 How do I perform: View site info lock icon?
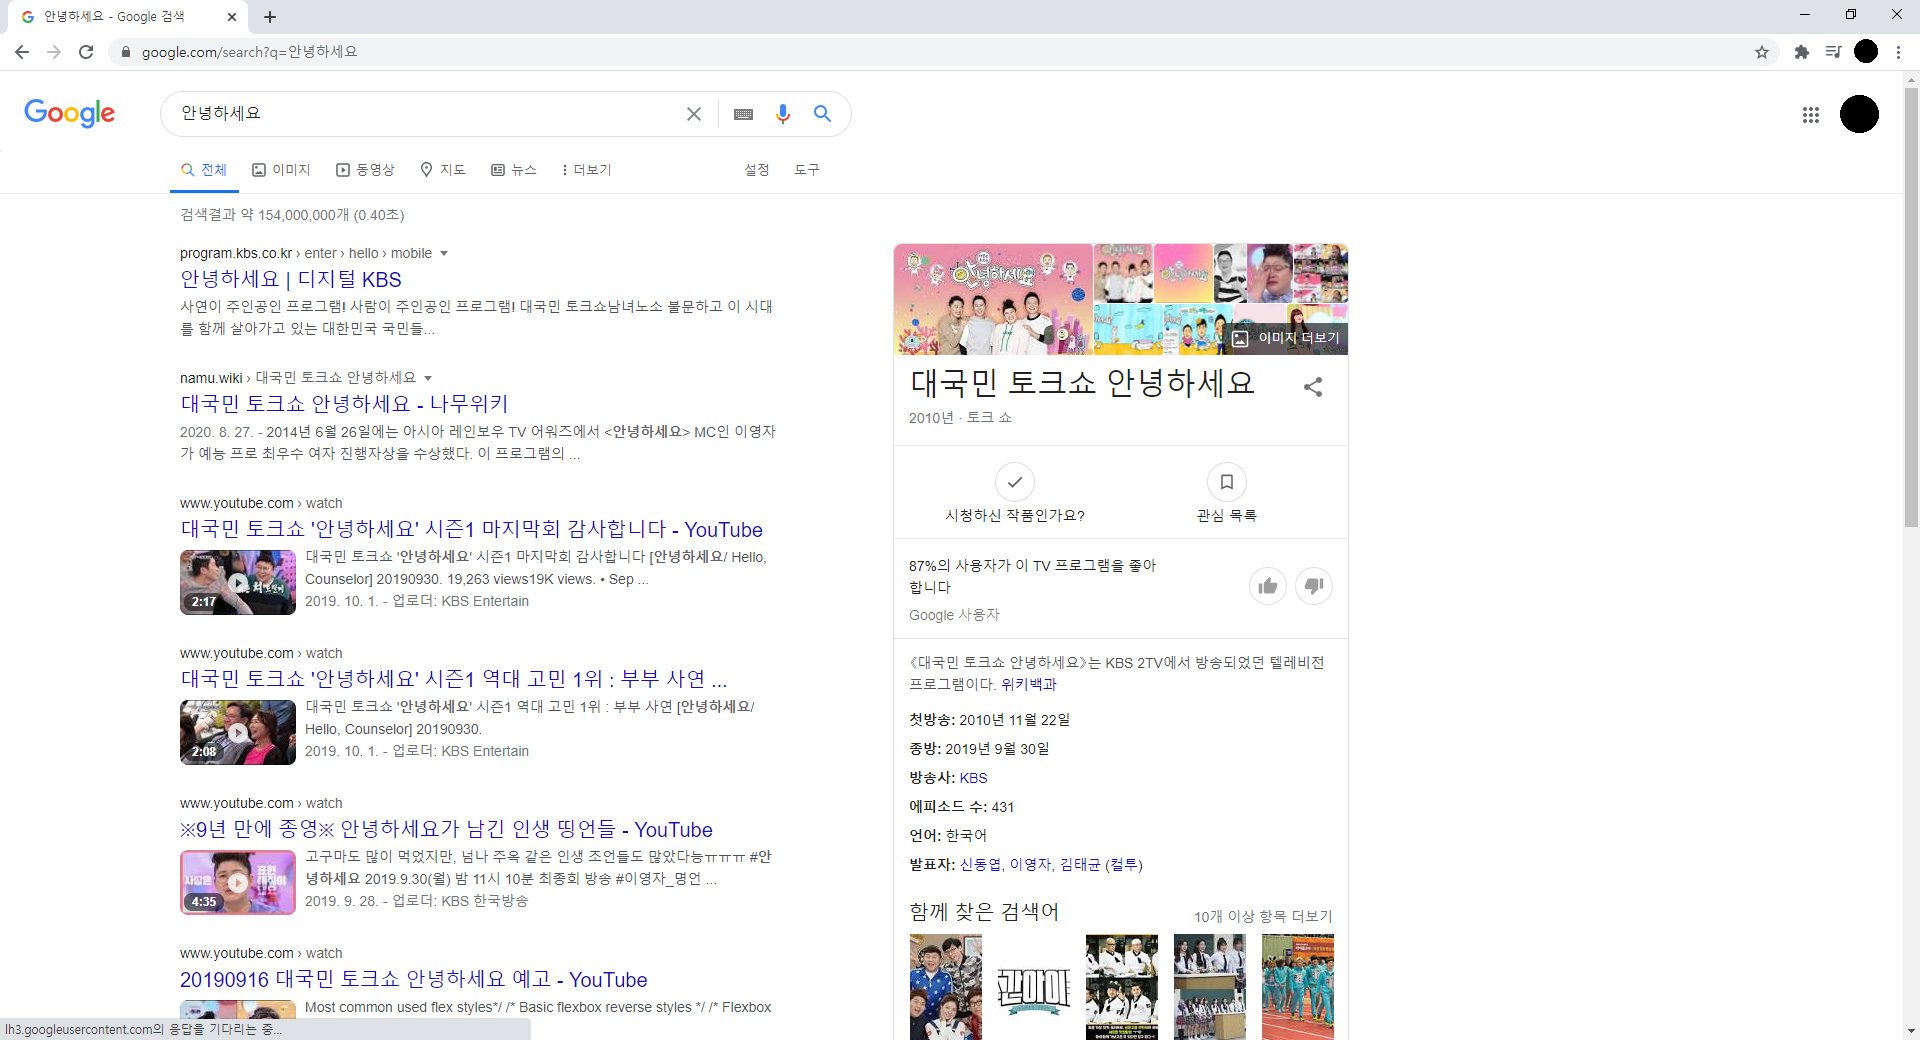[x=125, y=52]
